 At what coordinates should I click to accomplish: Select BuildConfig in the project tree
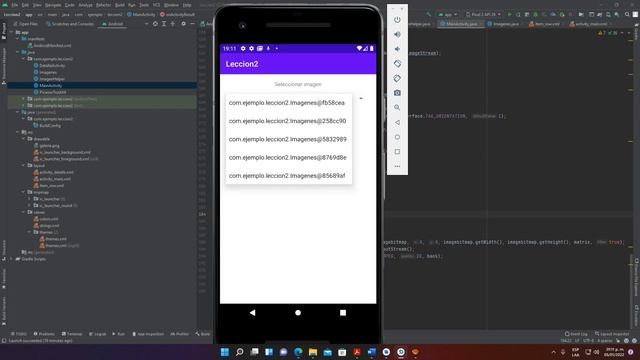pyautogui.click(x=50, y=126)
